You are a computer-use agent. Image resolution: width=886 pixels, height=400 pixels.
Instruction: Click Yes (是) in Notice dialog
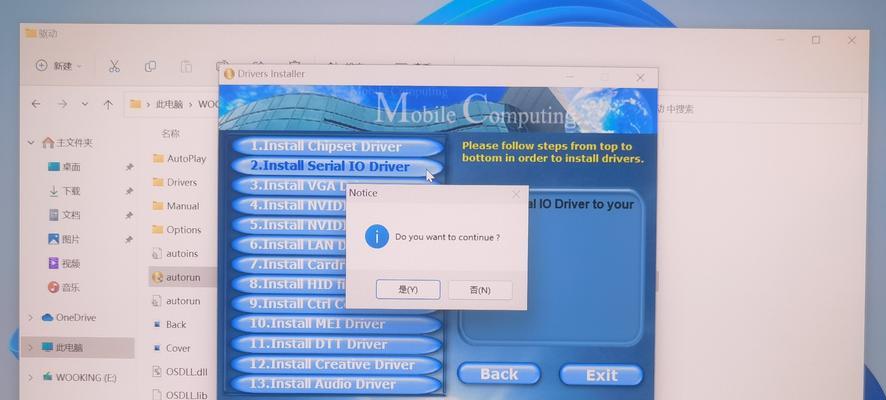coord(408,290)
